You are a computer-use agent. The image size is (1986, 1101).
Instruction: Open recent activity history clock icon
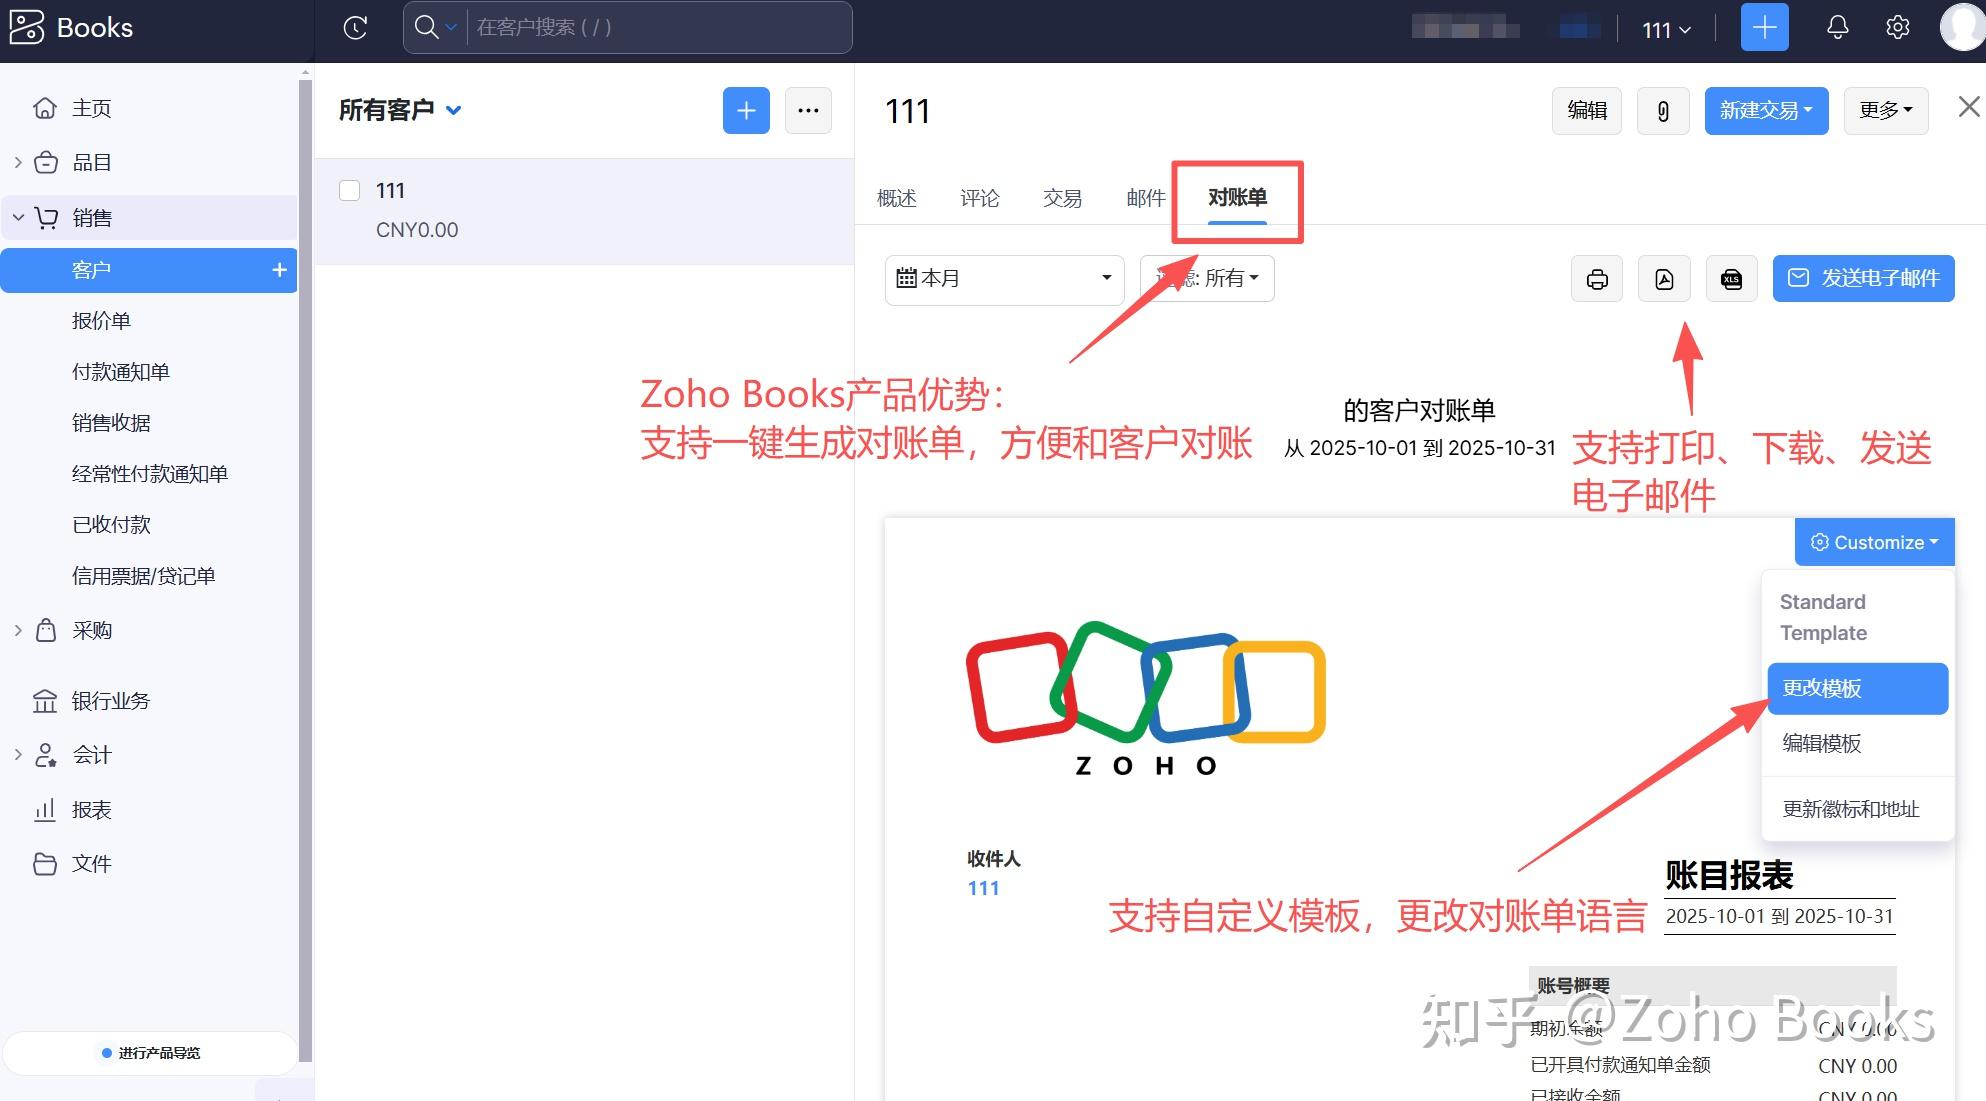pyautogui.click(x=355, y=28)
